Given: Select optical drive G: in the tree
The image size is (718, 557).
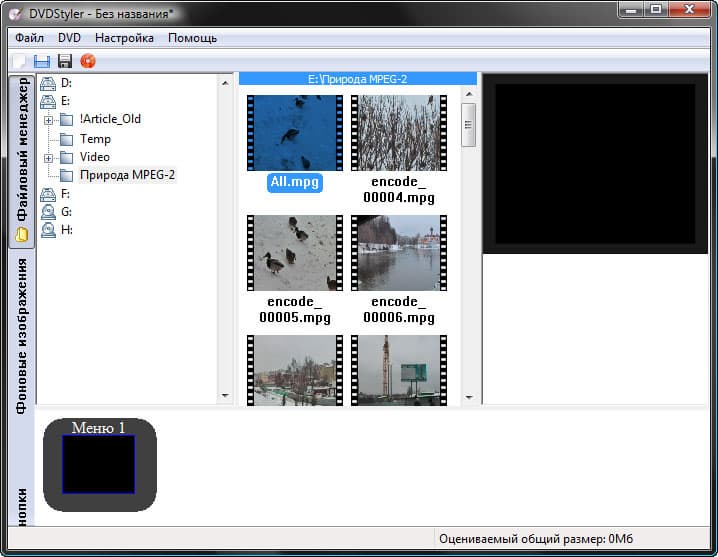Looking at the screenshot, I should click(66, 212).
